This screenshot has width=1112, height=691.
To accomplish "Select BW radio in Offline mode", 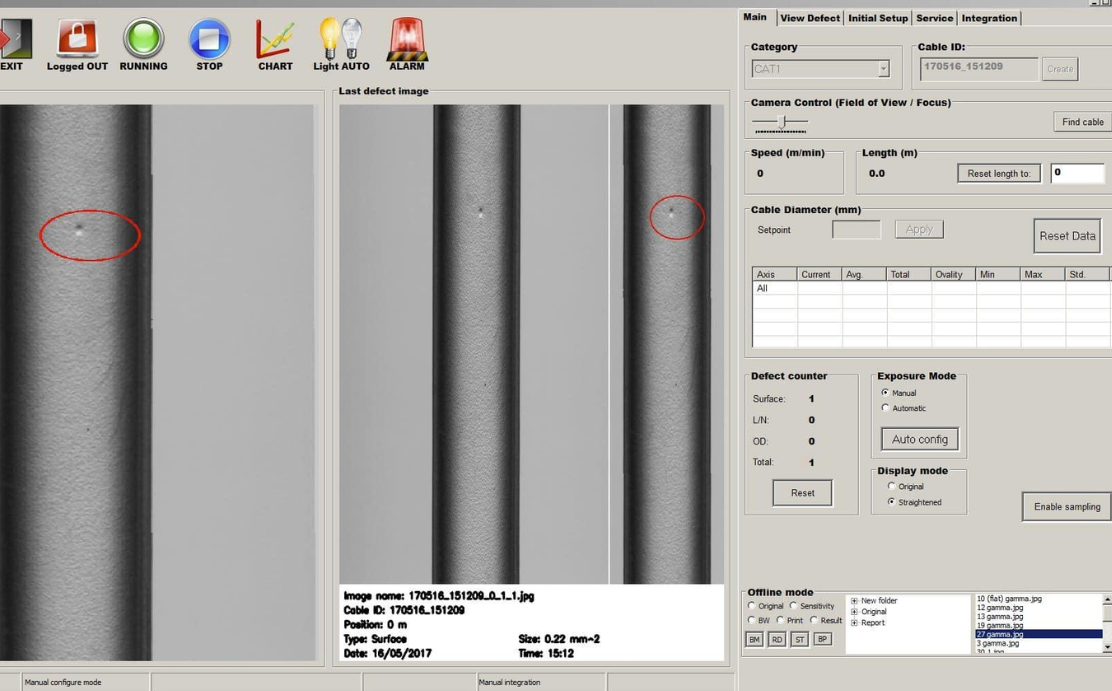I will click(752, 620).
